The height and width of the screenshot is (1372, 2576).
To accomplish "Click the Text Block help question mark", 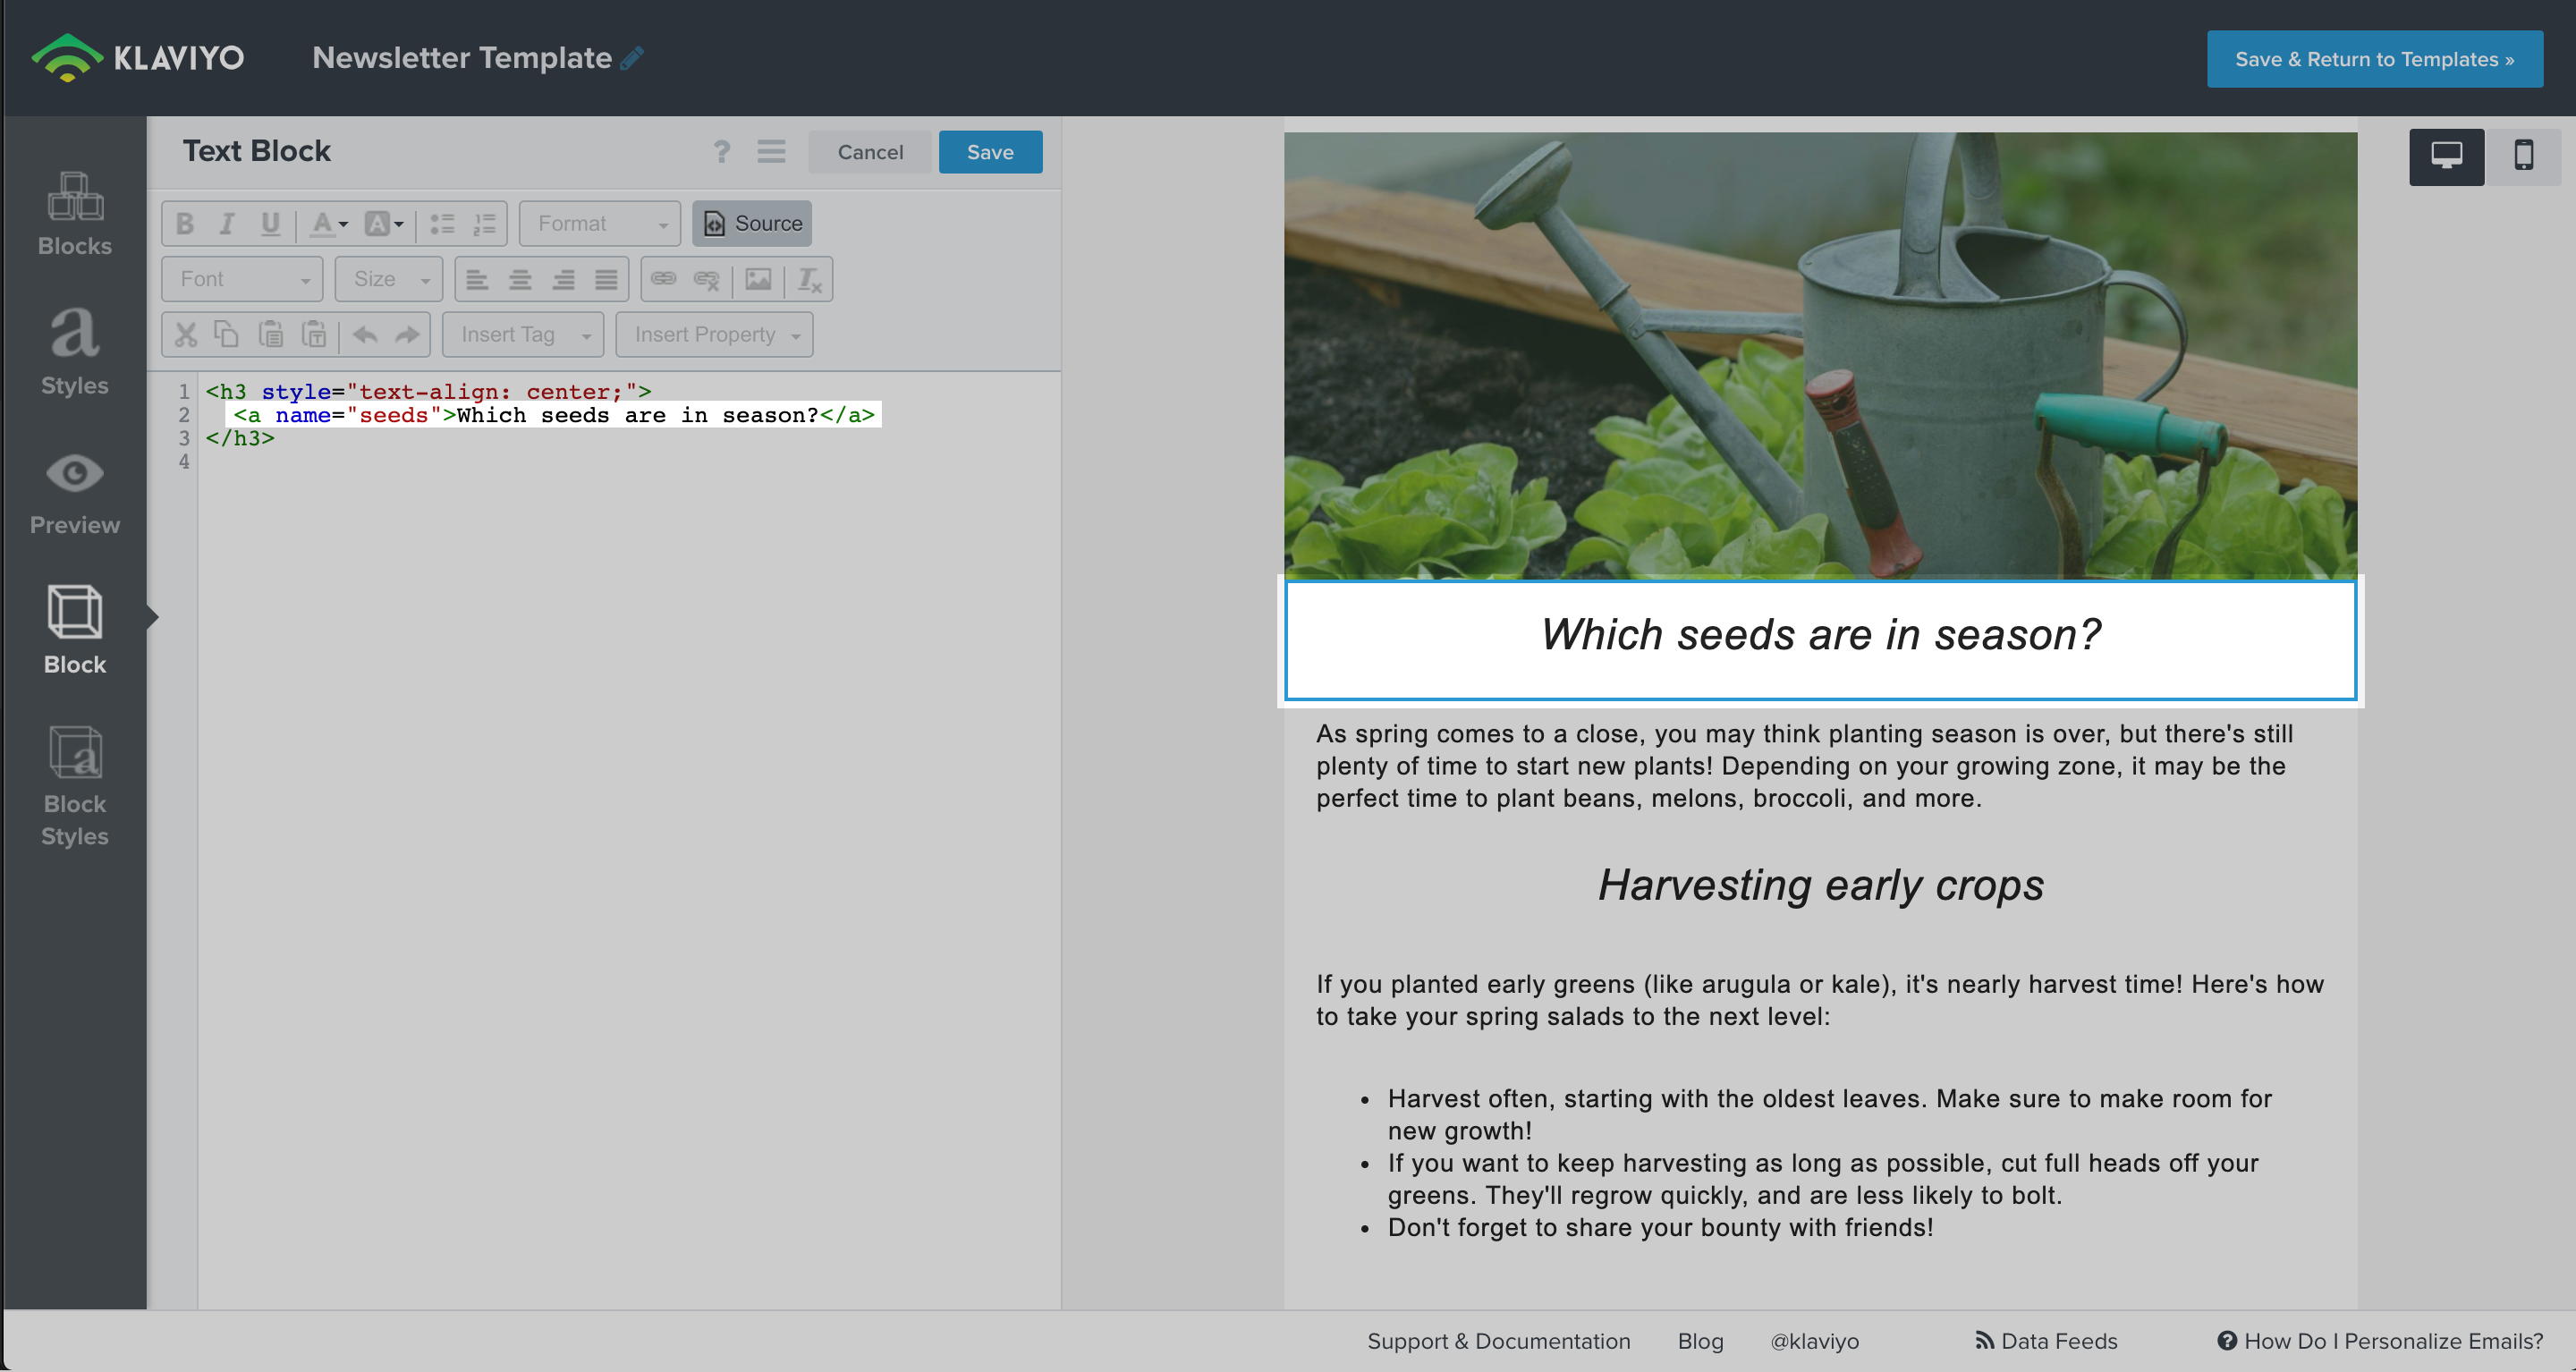I will 722,151.
